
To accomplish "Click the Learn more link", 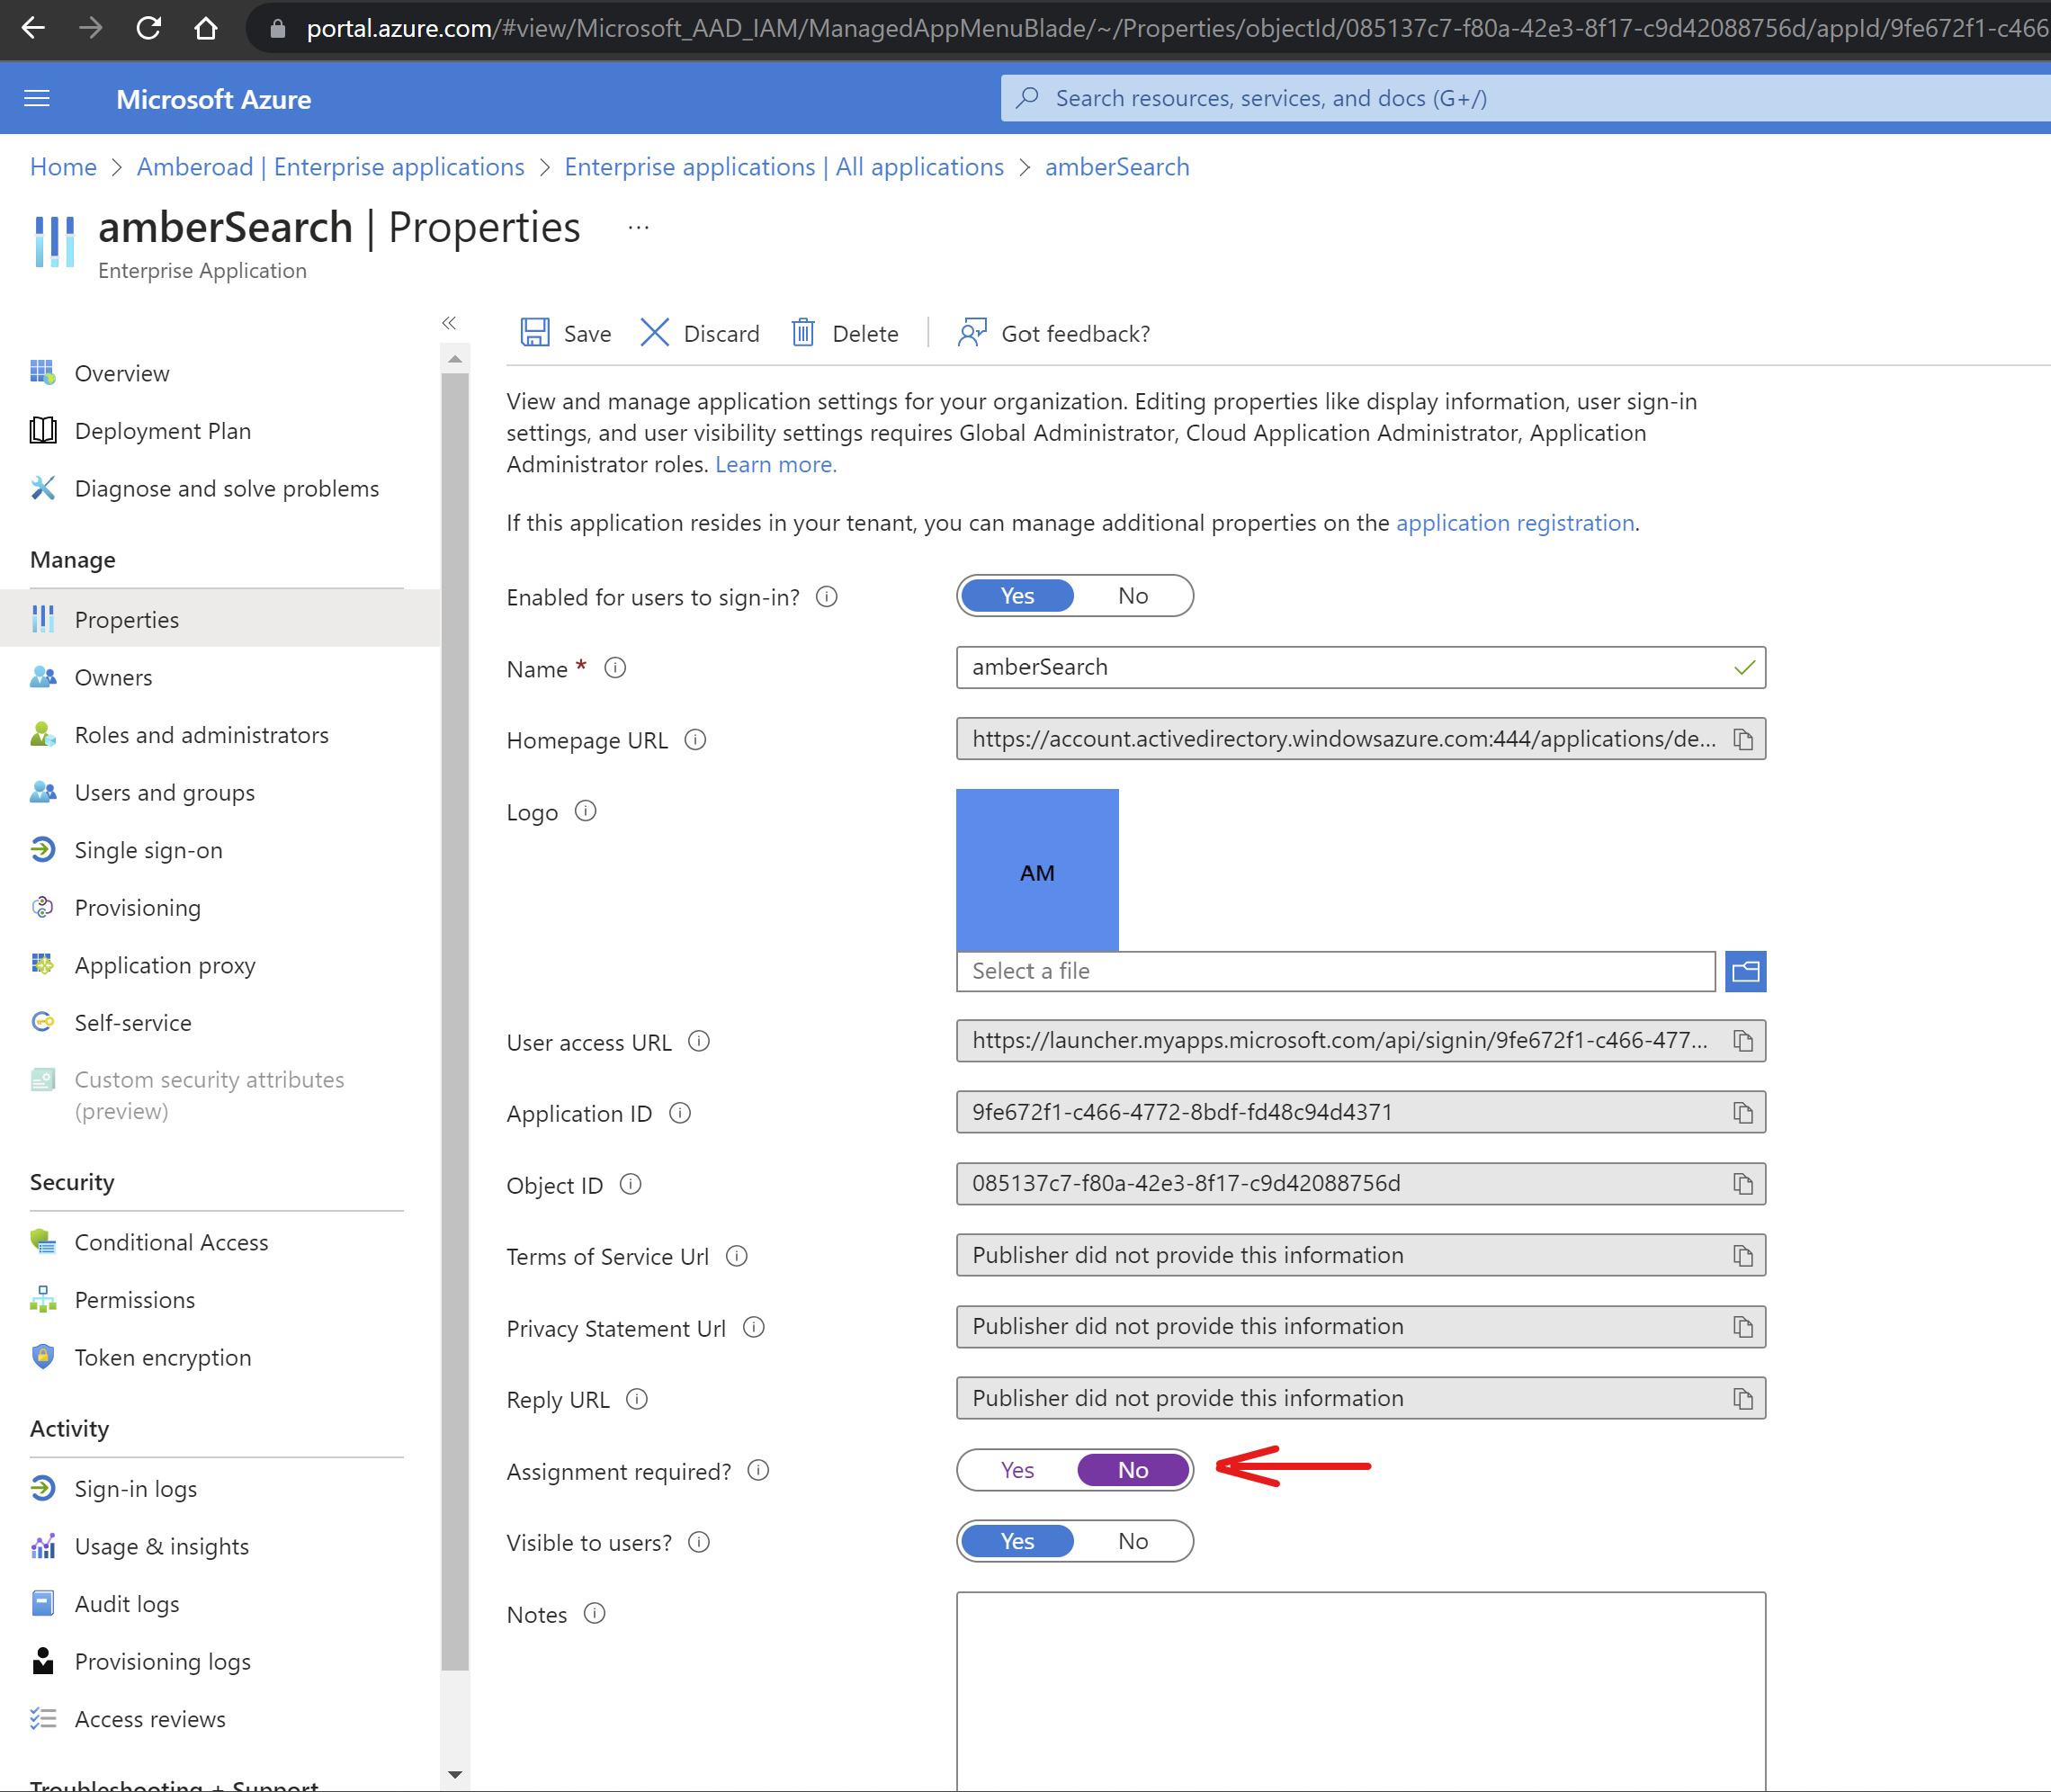I will point(775,465).
